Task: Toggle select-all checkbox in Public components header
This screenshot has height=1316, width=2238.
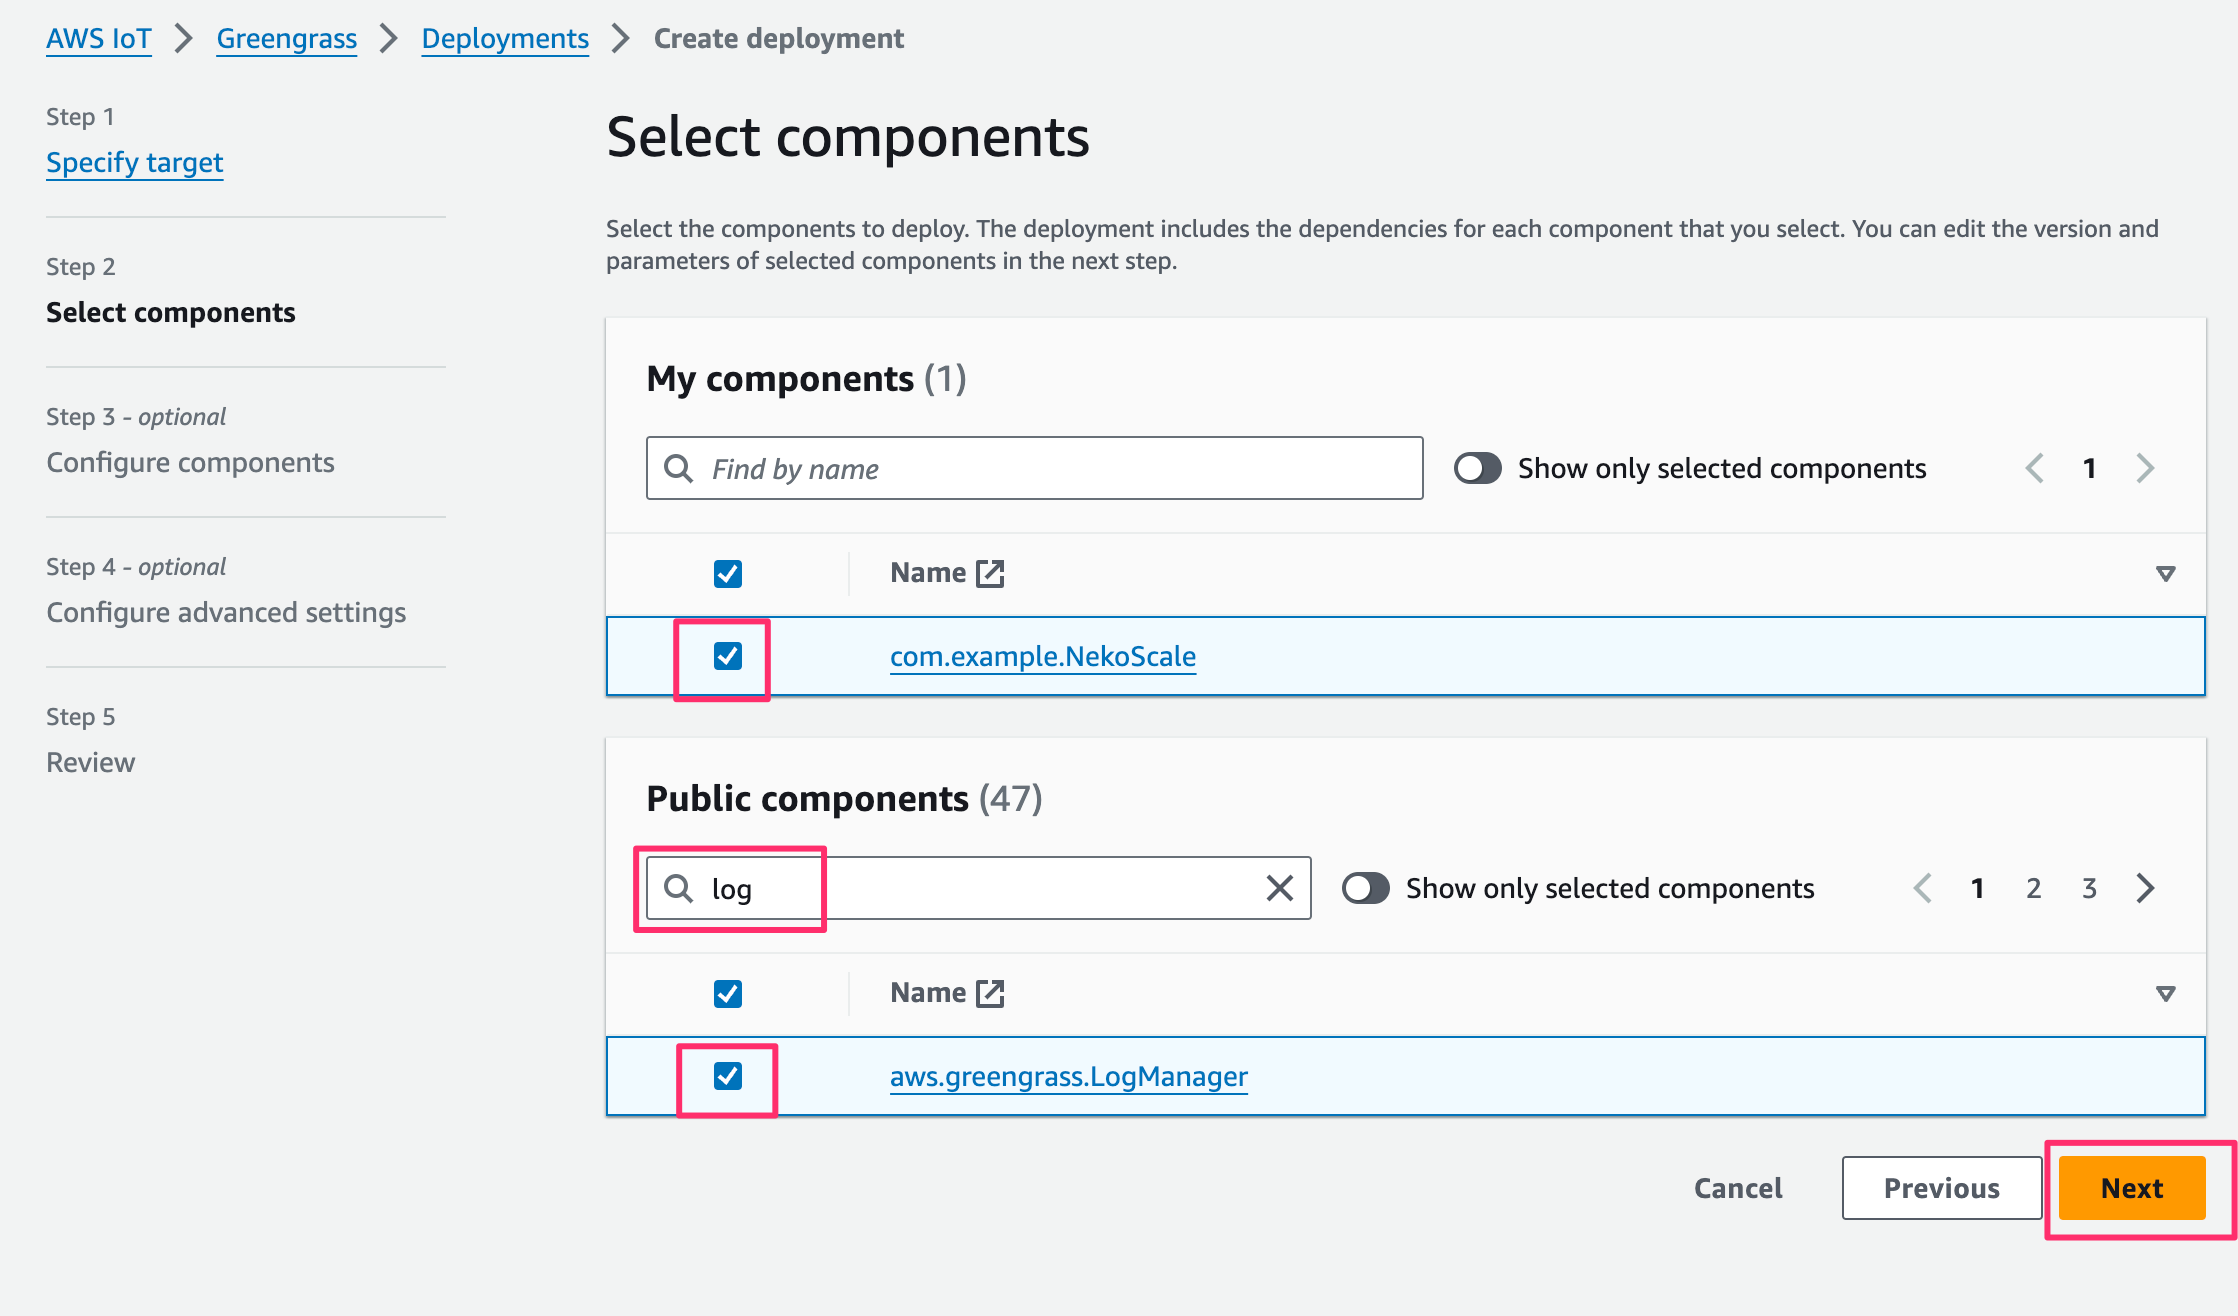Action: pyautogui.click(x=728, y=993)
